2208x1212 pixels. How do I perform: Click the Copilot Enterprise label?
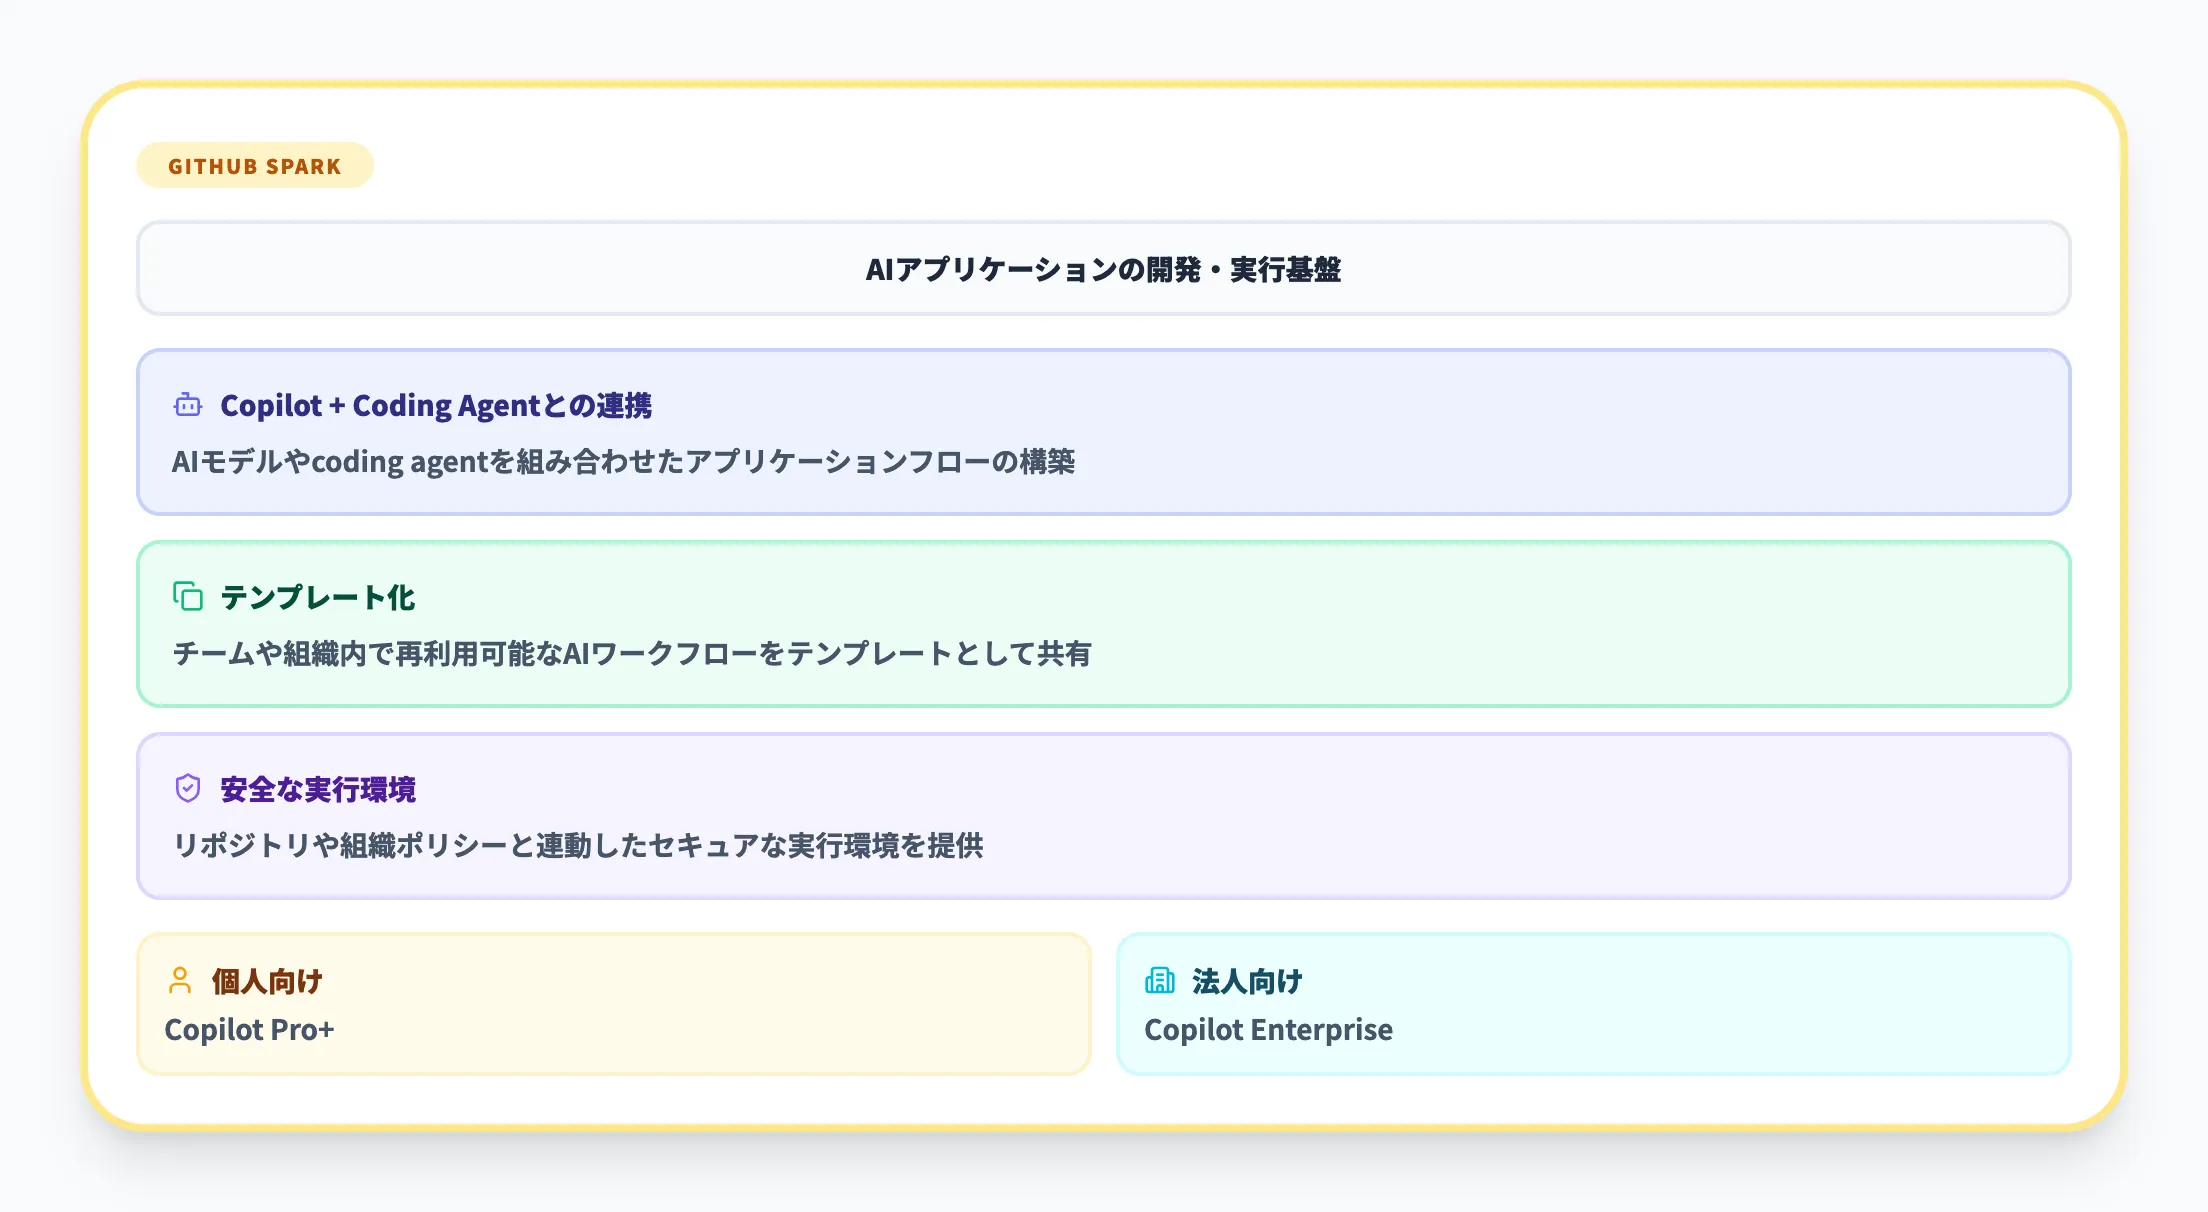tap(1270, 1030)
